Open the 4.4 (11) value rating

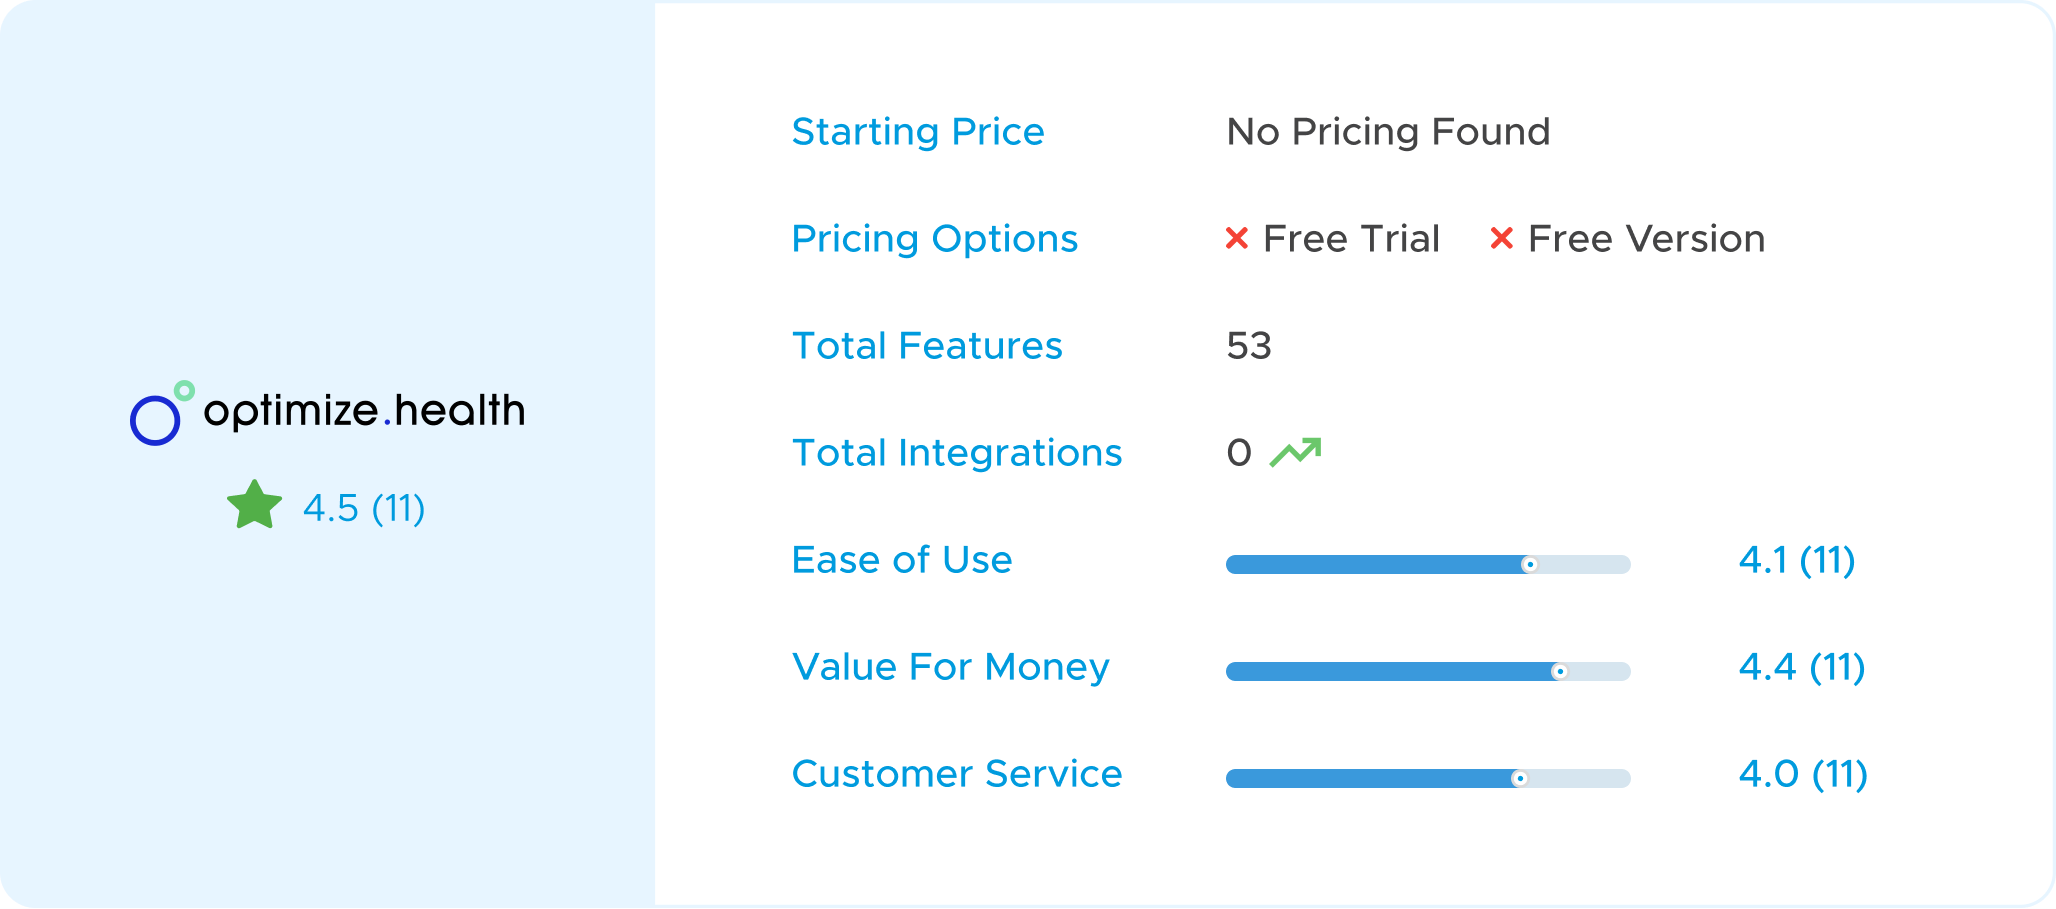coord(1802,667)
